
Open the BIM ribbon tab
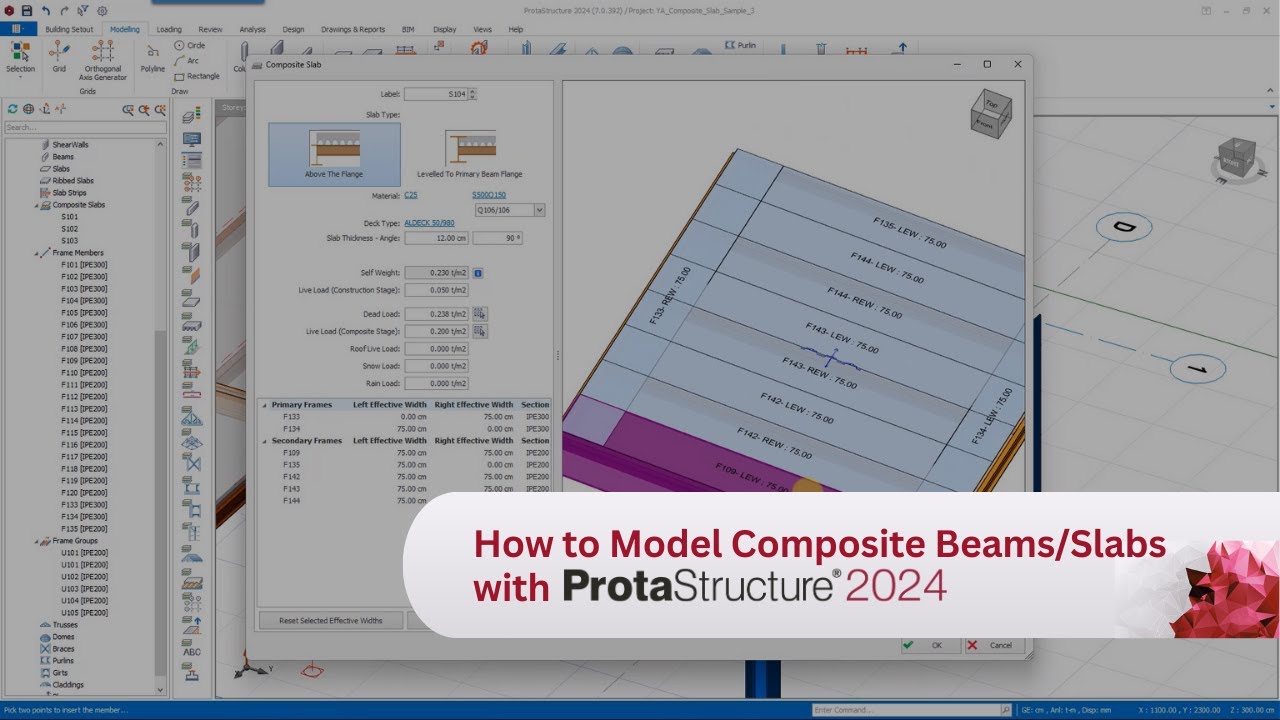tap(408, 29)
